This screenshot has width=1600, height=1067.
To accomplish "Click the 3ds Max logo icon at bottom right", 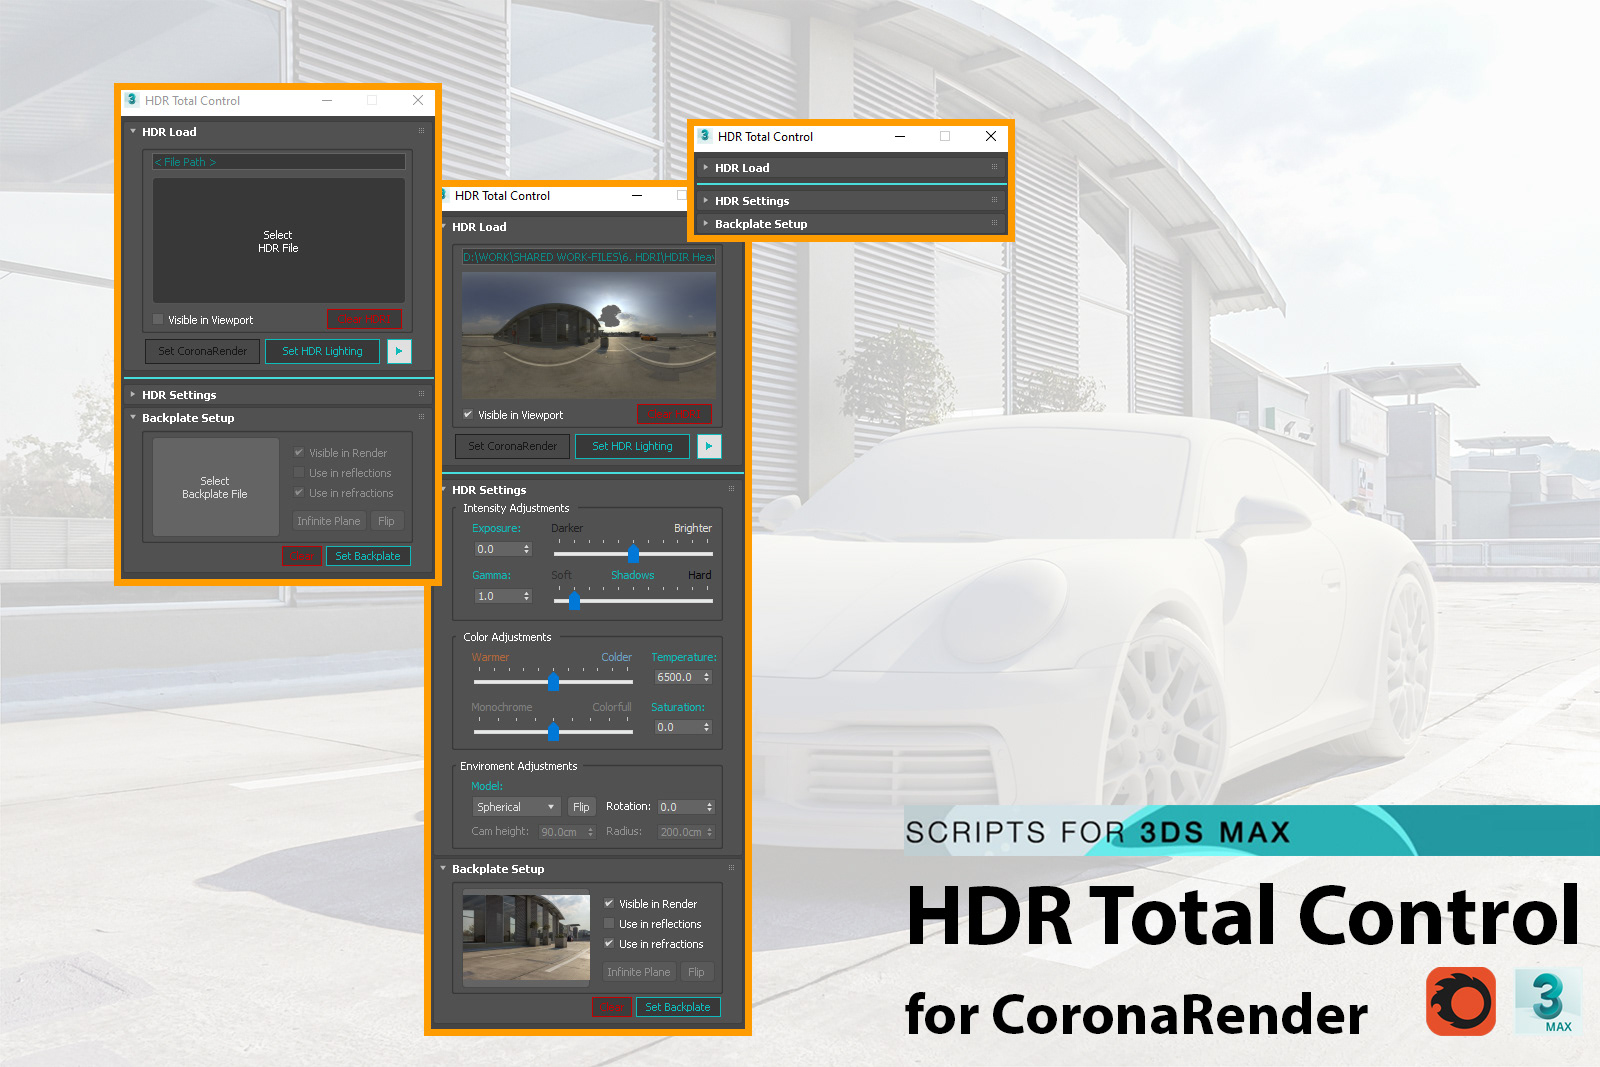I will [x=1548, y=1001].
